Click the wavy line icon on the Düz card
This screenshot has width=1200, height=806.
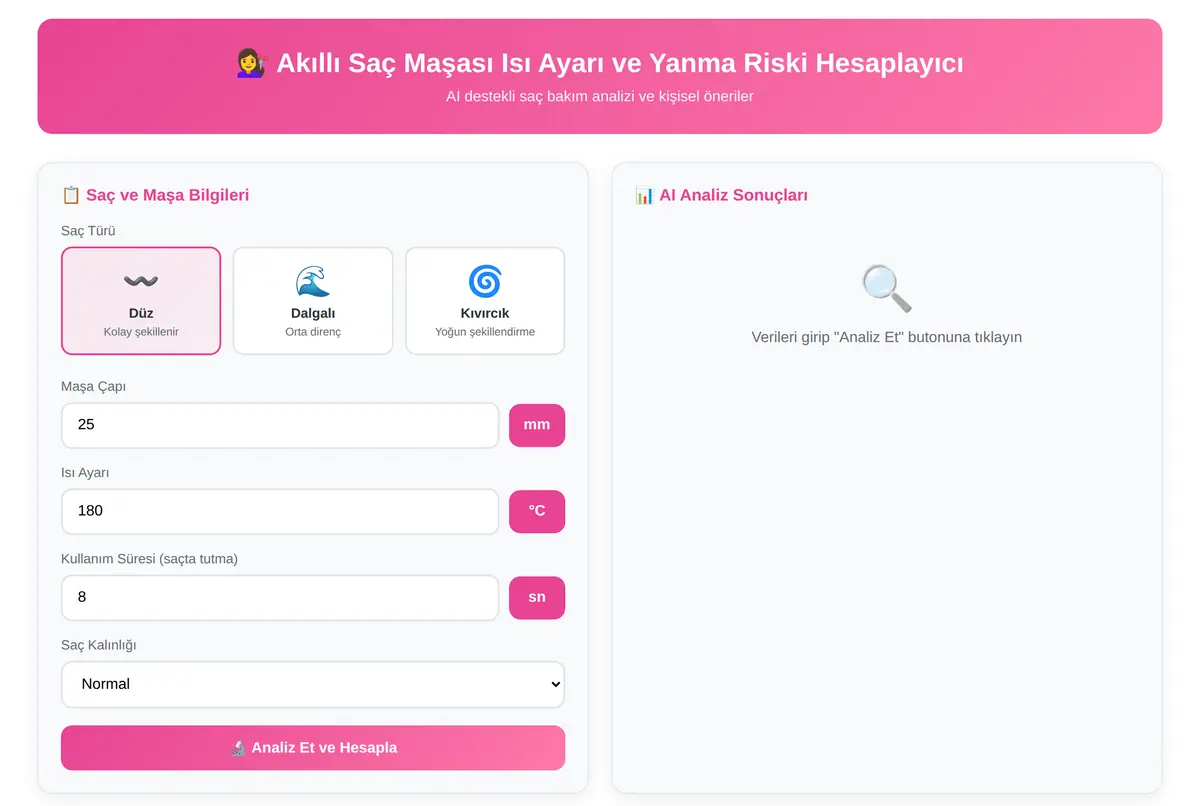coord(141,282)
